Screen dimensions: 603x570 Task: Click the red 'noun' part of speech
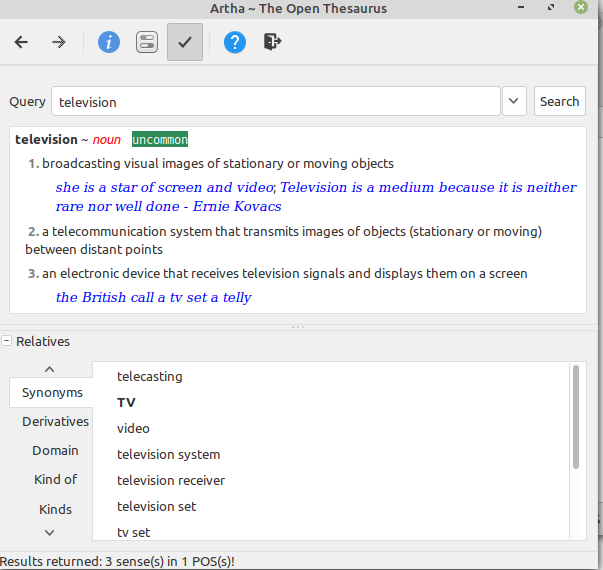pos(107,140)
